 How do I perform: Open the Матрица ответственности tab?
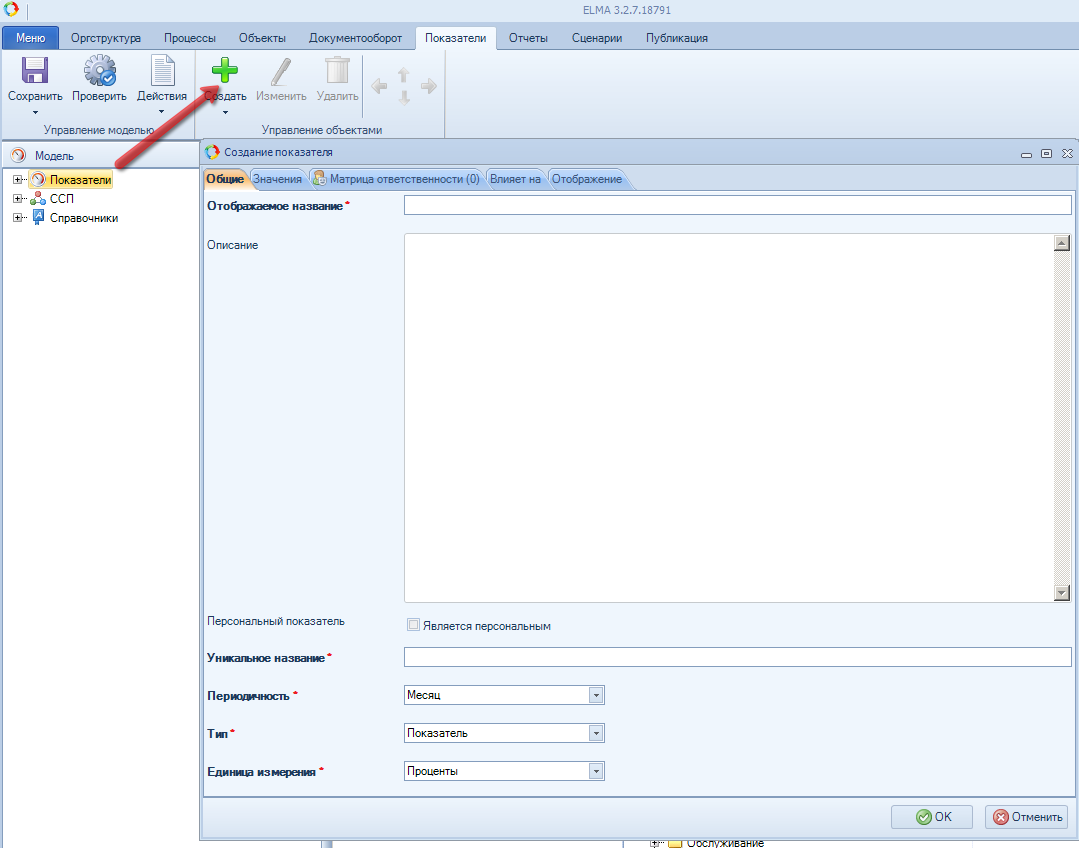click(x=396, y=179)
